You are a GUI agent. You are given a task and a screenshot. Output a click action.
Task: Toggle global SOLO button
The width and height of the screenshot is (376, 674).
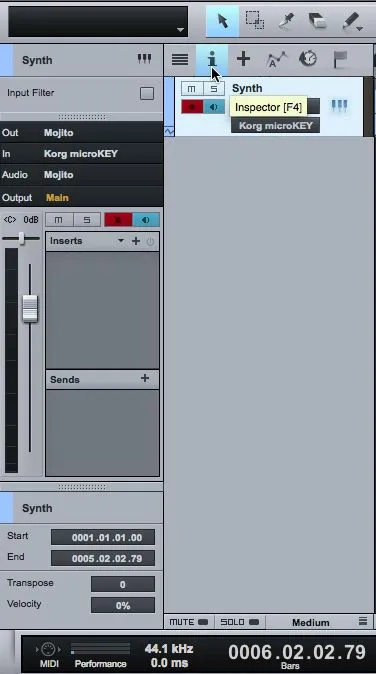pyautogui.click(x=240, y=622)
